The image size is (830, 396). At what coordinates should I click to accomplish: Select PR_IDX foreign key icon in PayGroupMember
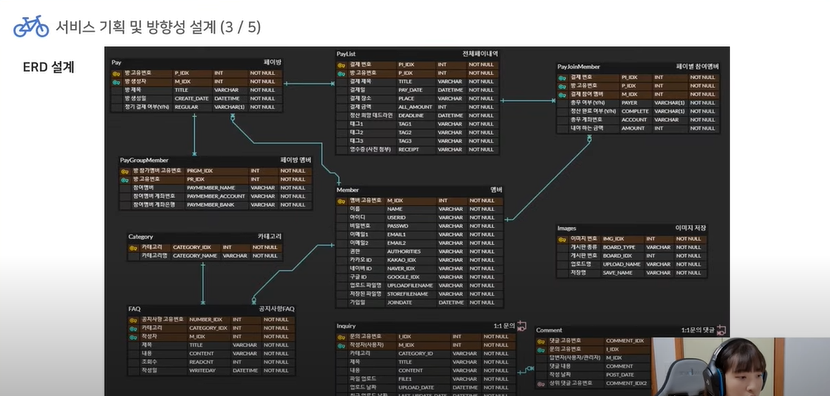pyautogui.click(x=124, y=179)
